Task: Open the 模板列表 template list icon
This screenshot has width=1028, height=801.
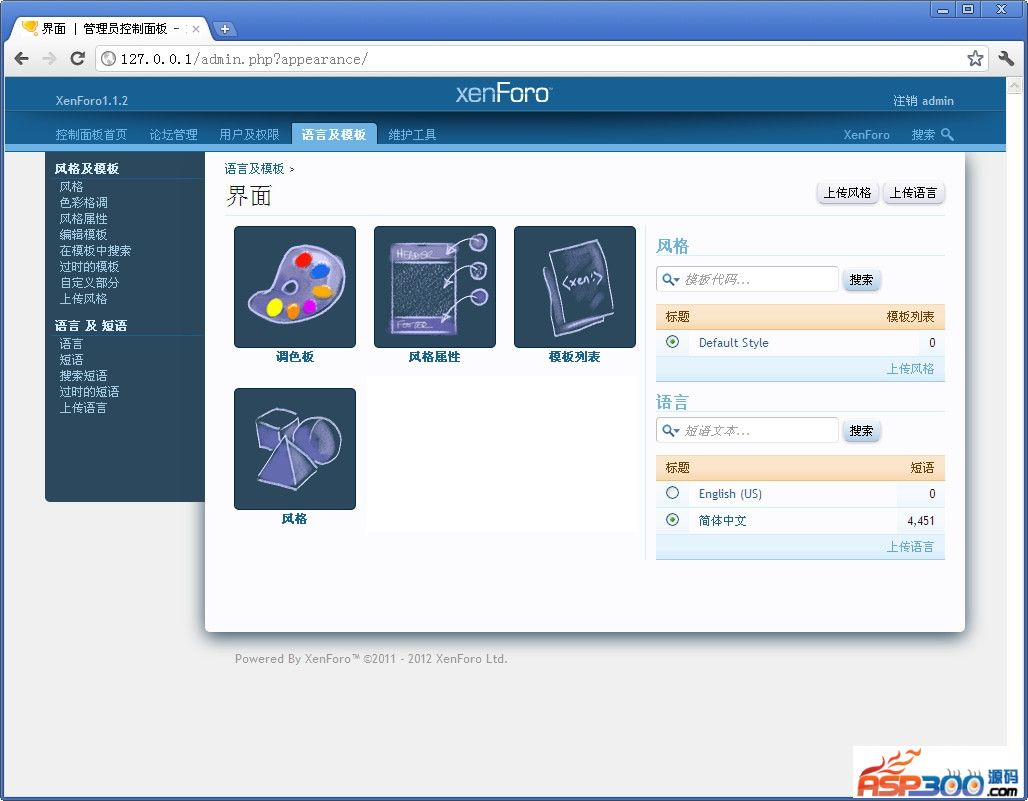Action: tap(575, 287)
